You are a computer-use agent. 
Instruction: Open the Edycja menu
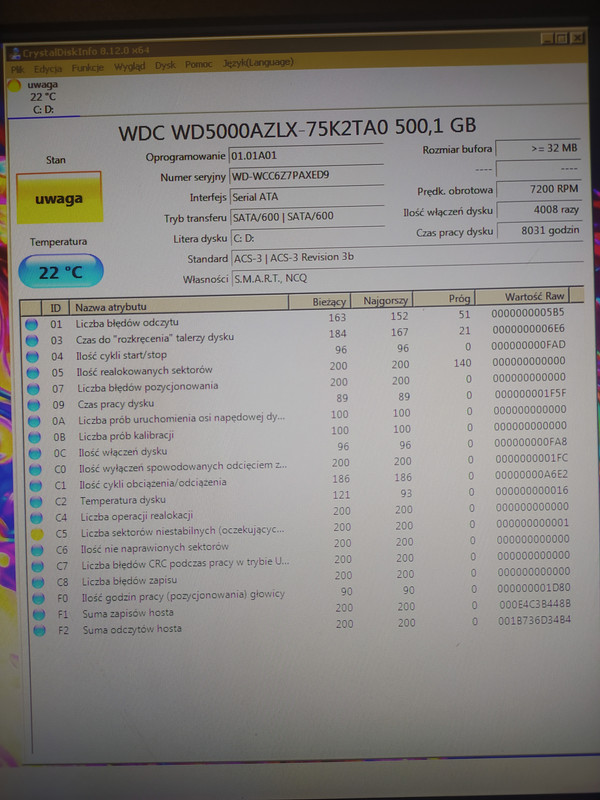48,68
